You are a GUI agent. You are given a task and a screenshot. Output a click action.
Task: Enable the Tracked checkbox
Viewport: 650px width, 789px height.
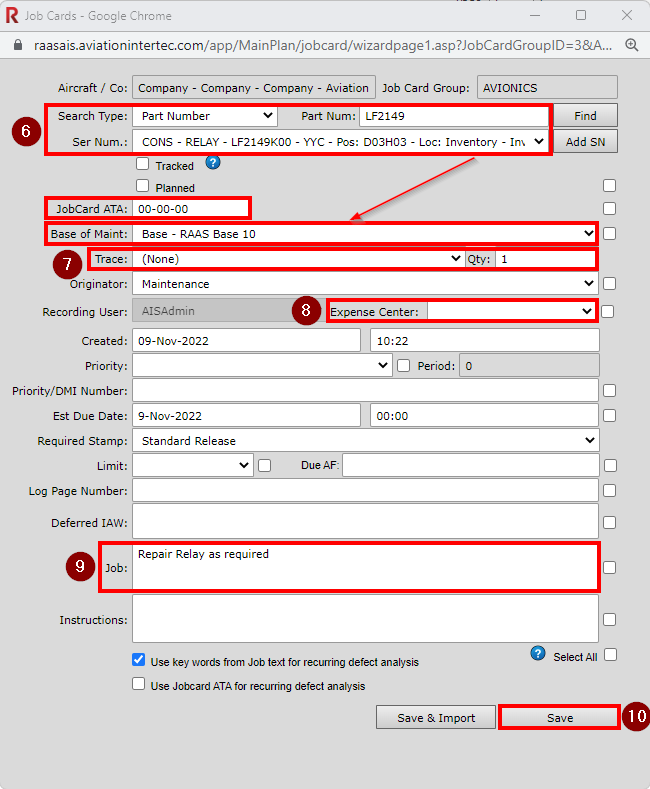[x=143, y=165]
